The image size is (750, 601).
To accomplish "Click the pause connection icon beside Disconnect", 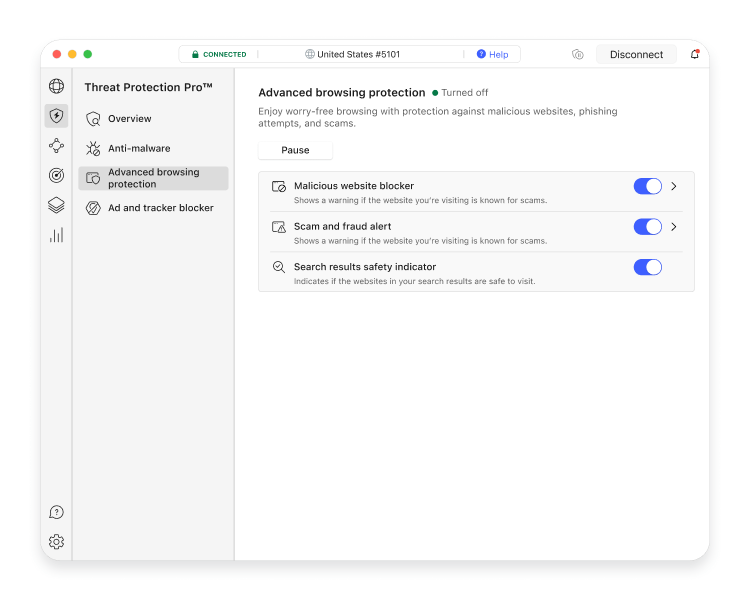I will click(578, 55).
